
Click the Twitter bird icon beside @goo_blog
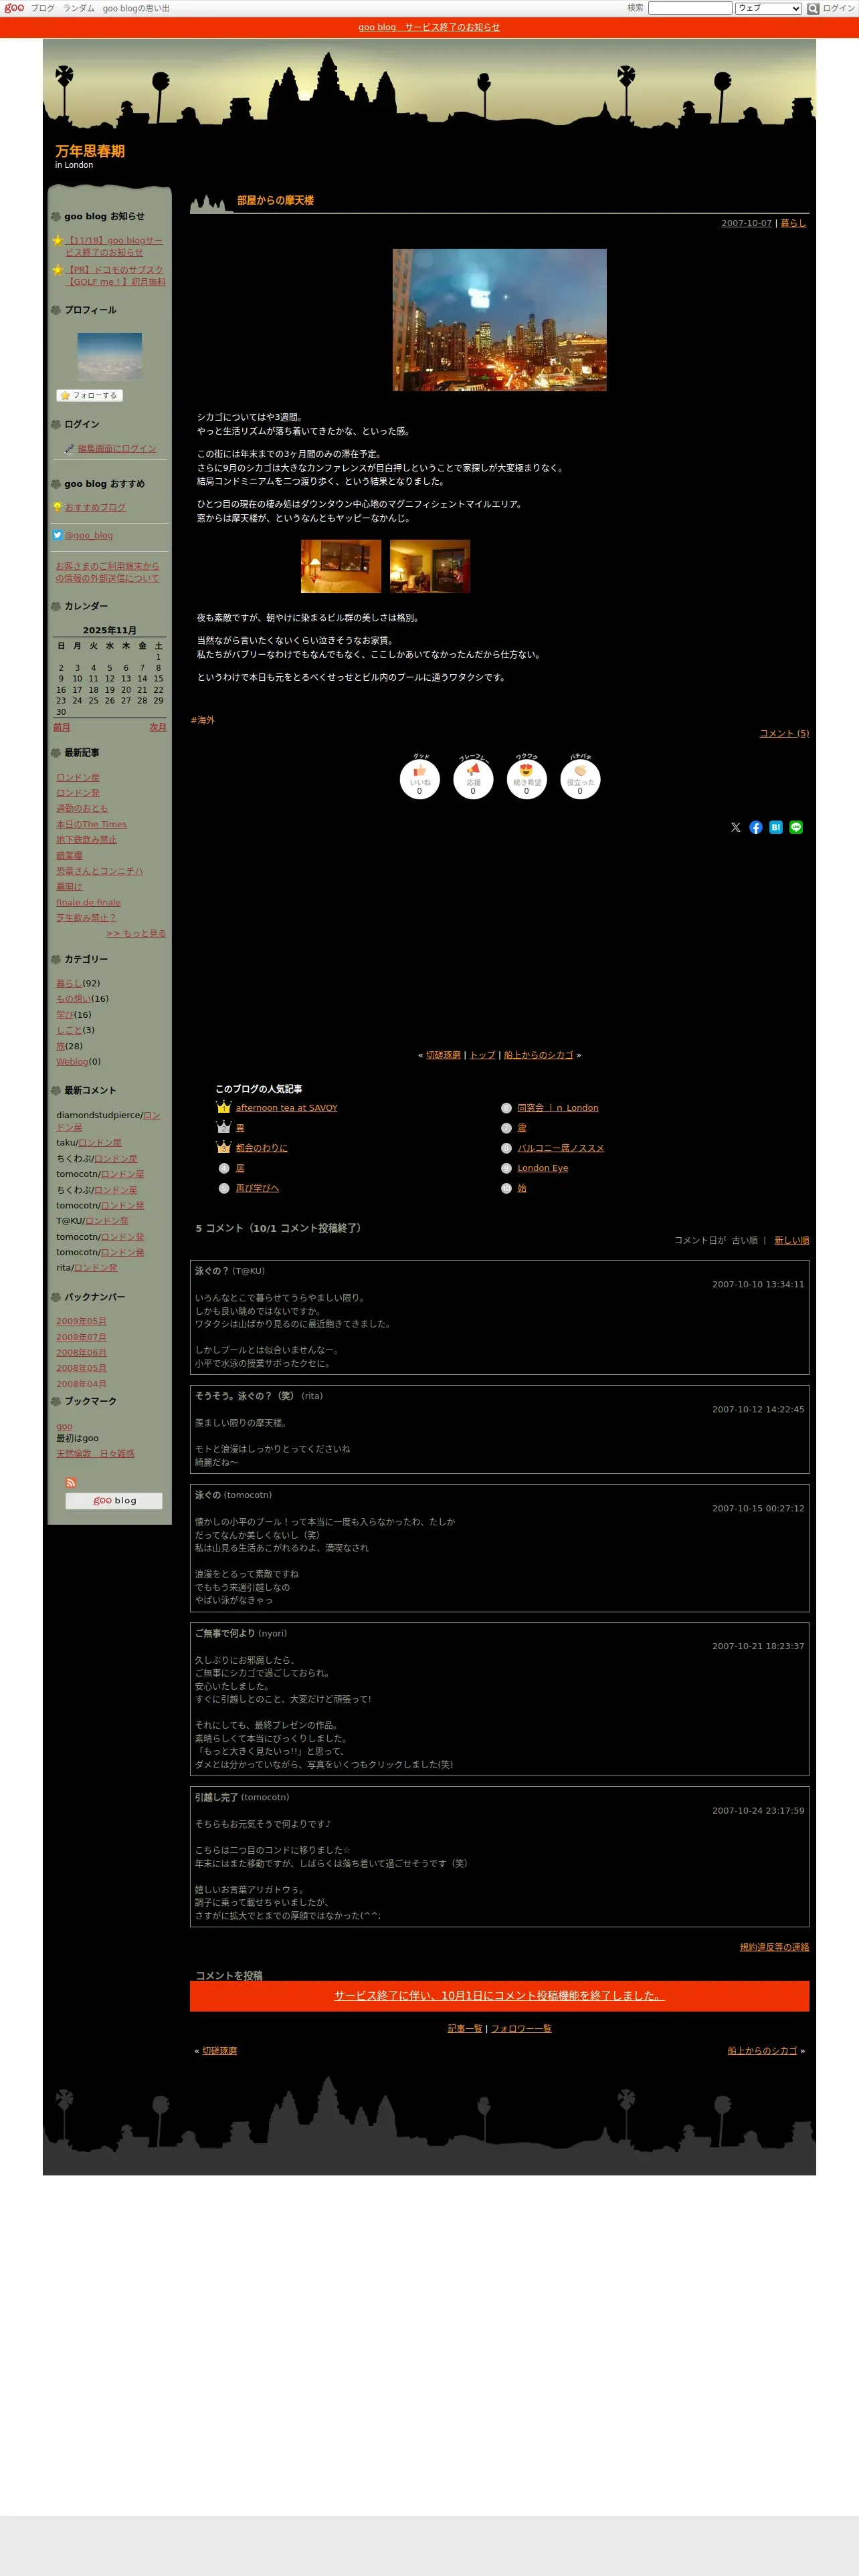[x=58, y=535]
